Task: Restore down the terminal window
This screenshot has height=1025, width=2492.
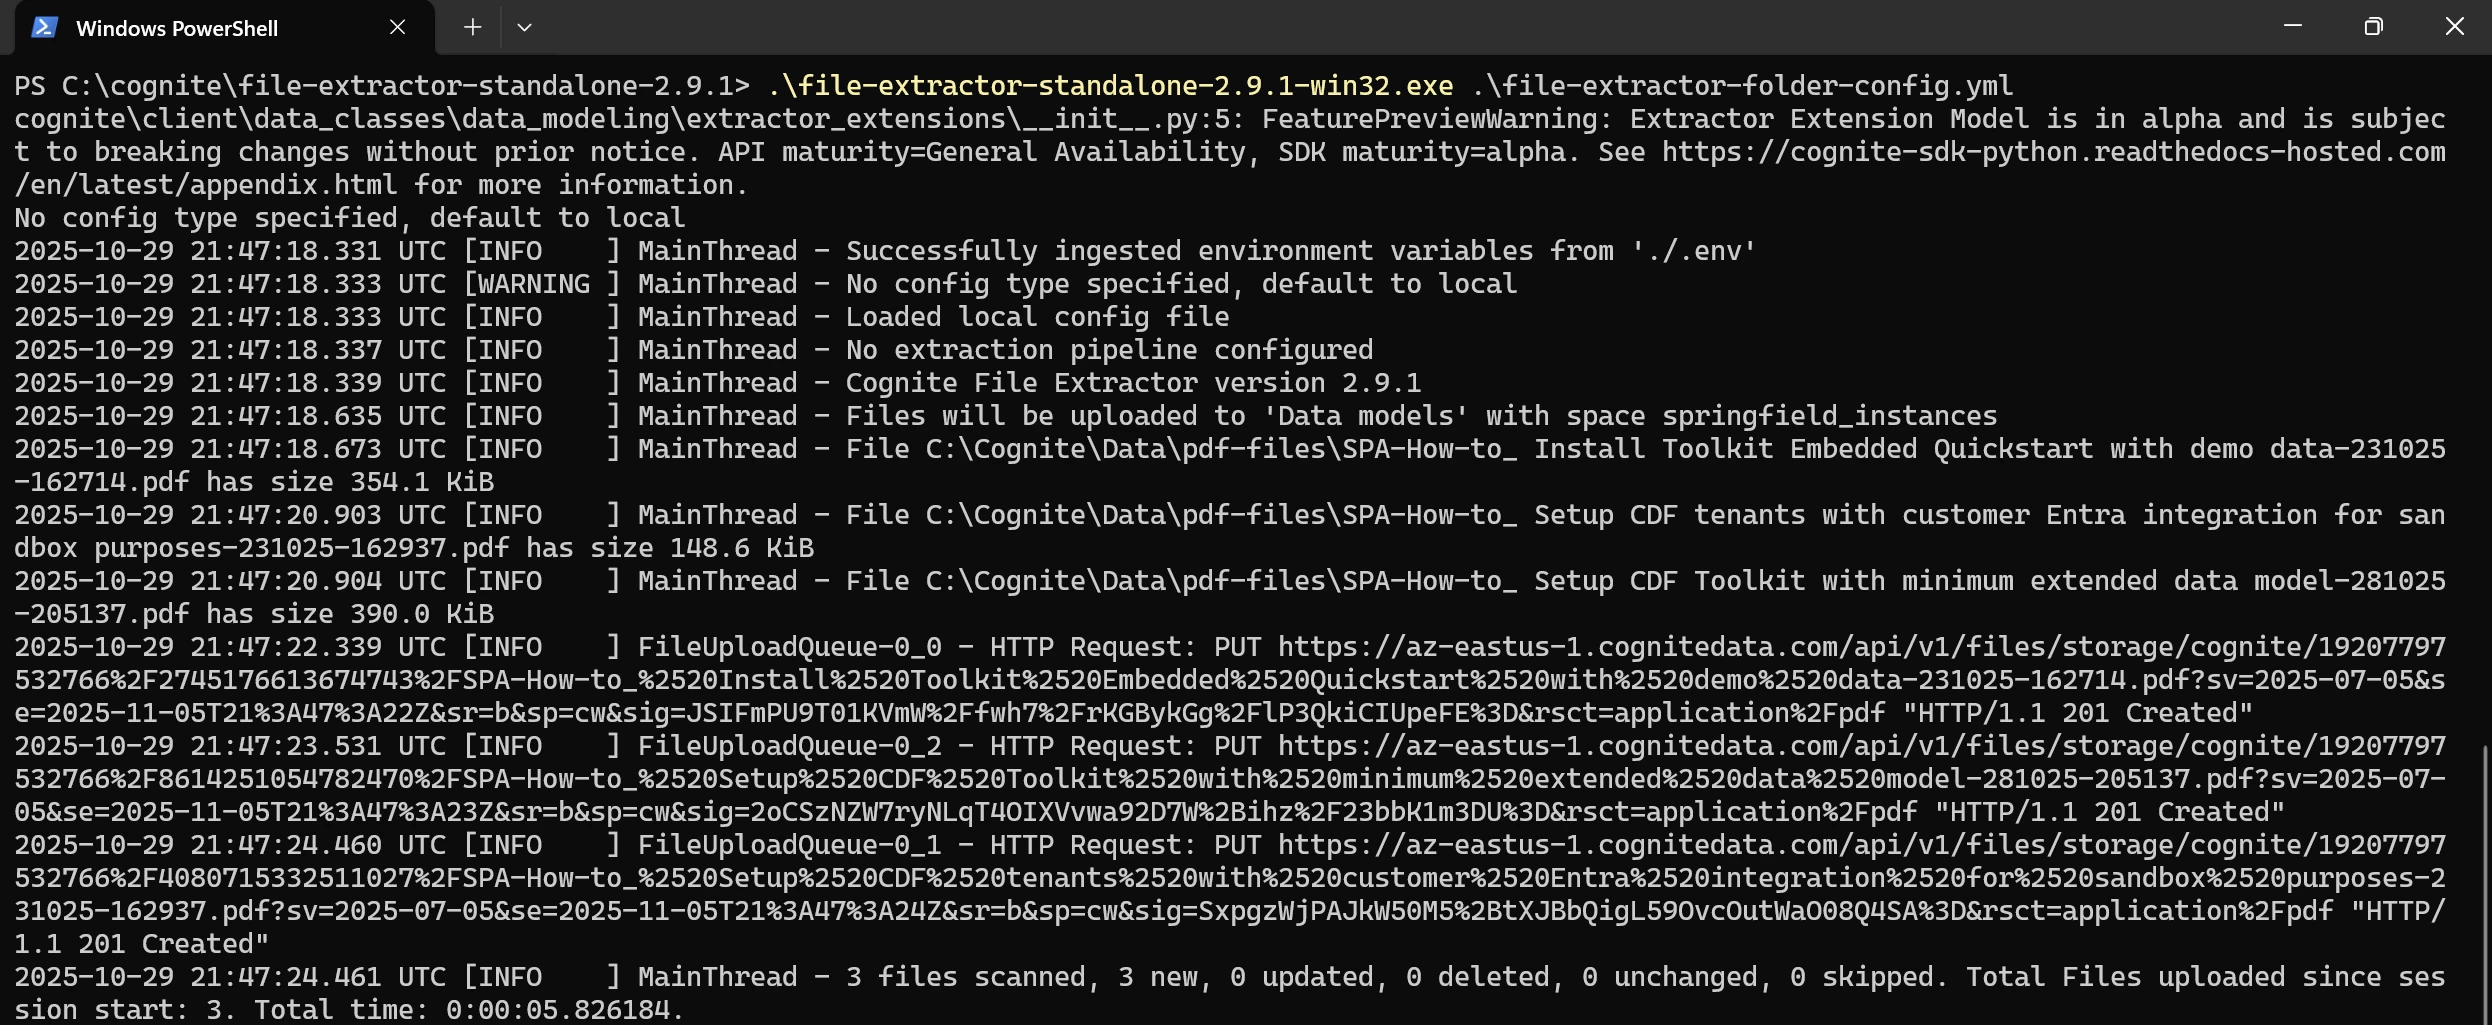Action: [x=2373, y=26]
